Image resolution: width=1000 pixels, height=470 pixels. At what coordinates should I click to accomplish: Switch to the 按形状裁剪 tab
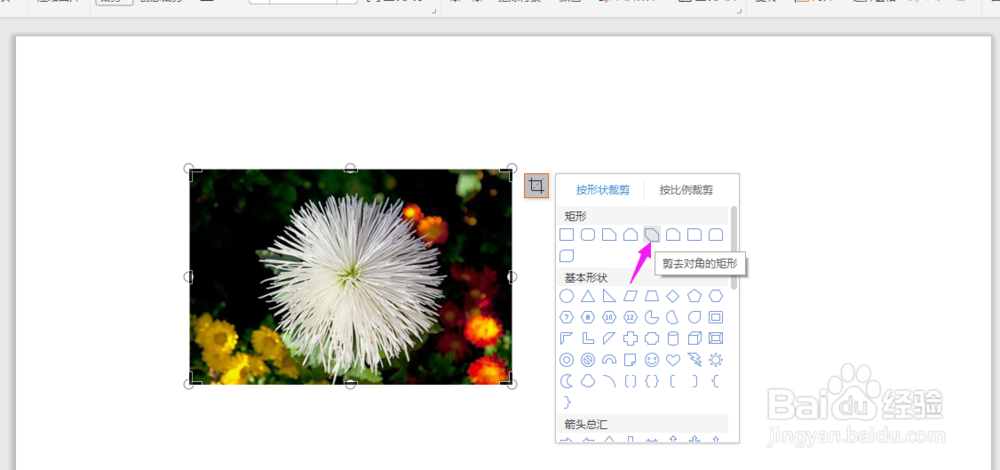click(x=603, y=190)
